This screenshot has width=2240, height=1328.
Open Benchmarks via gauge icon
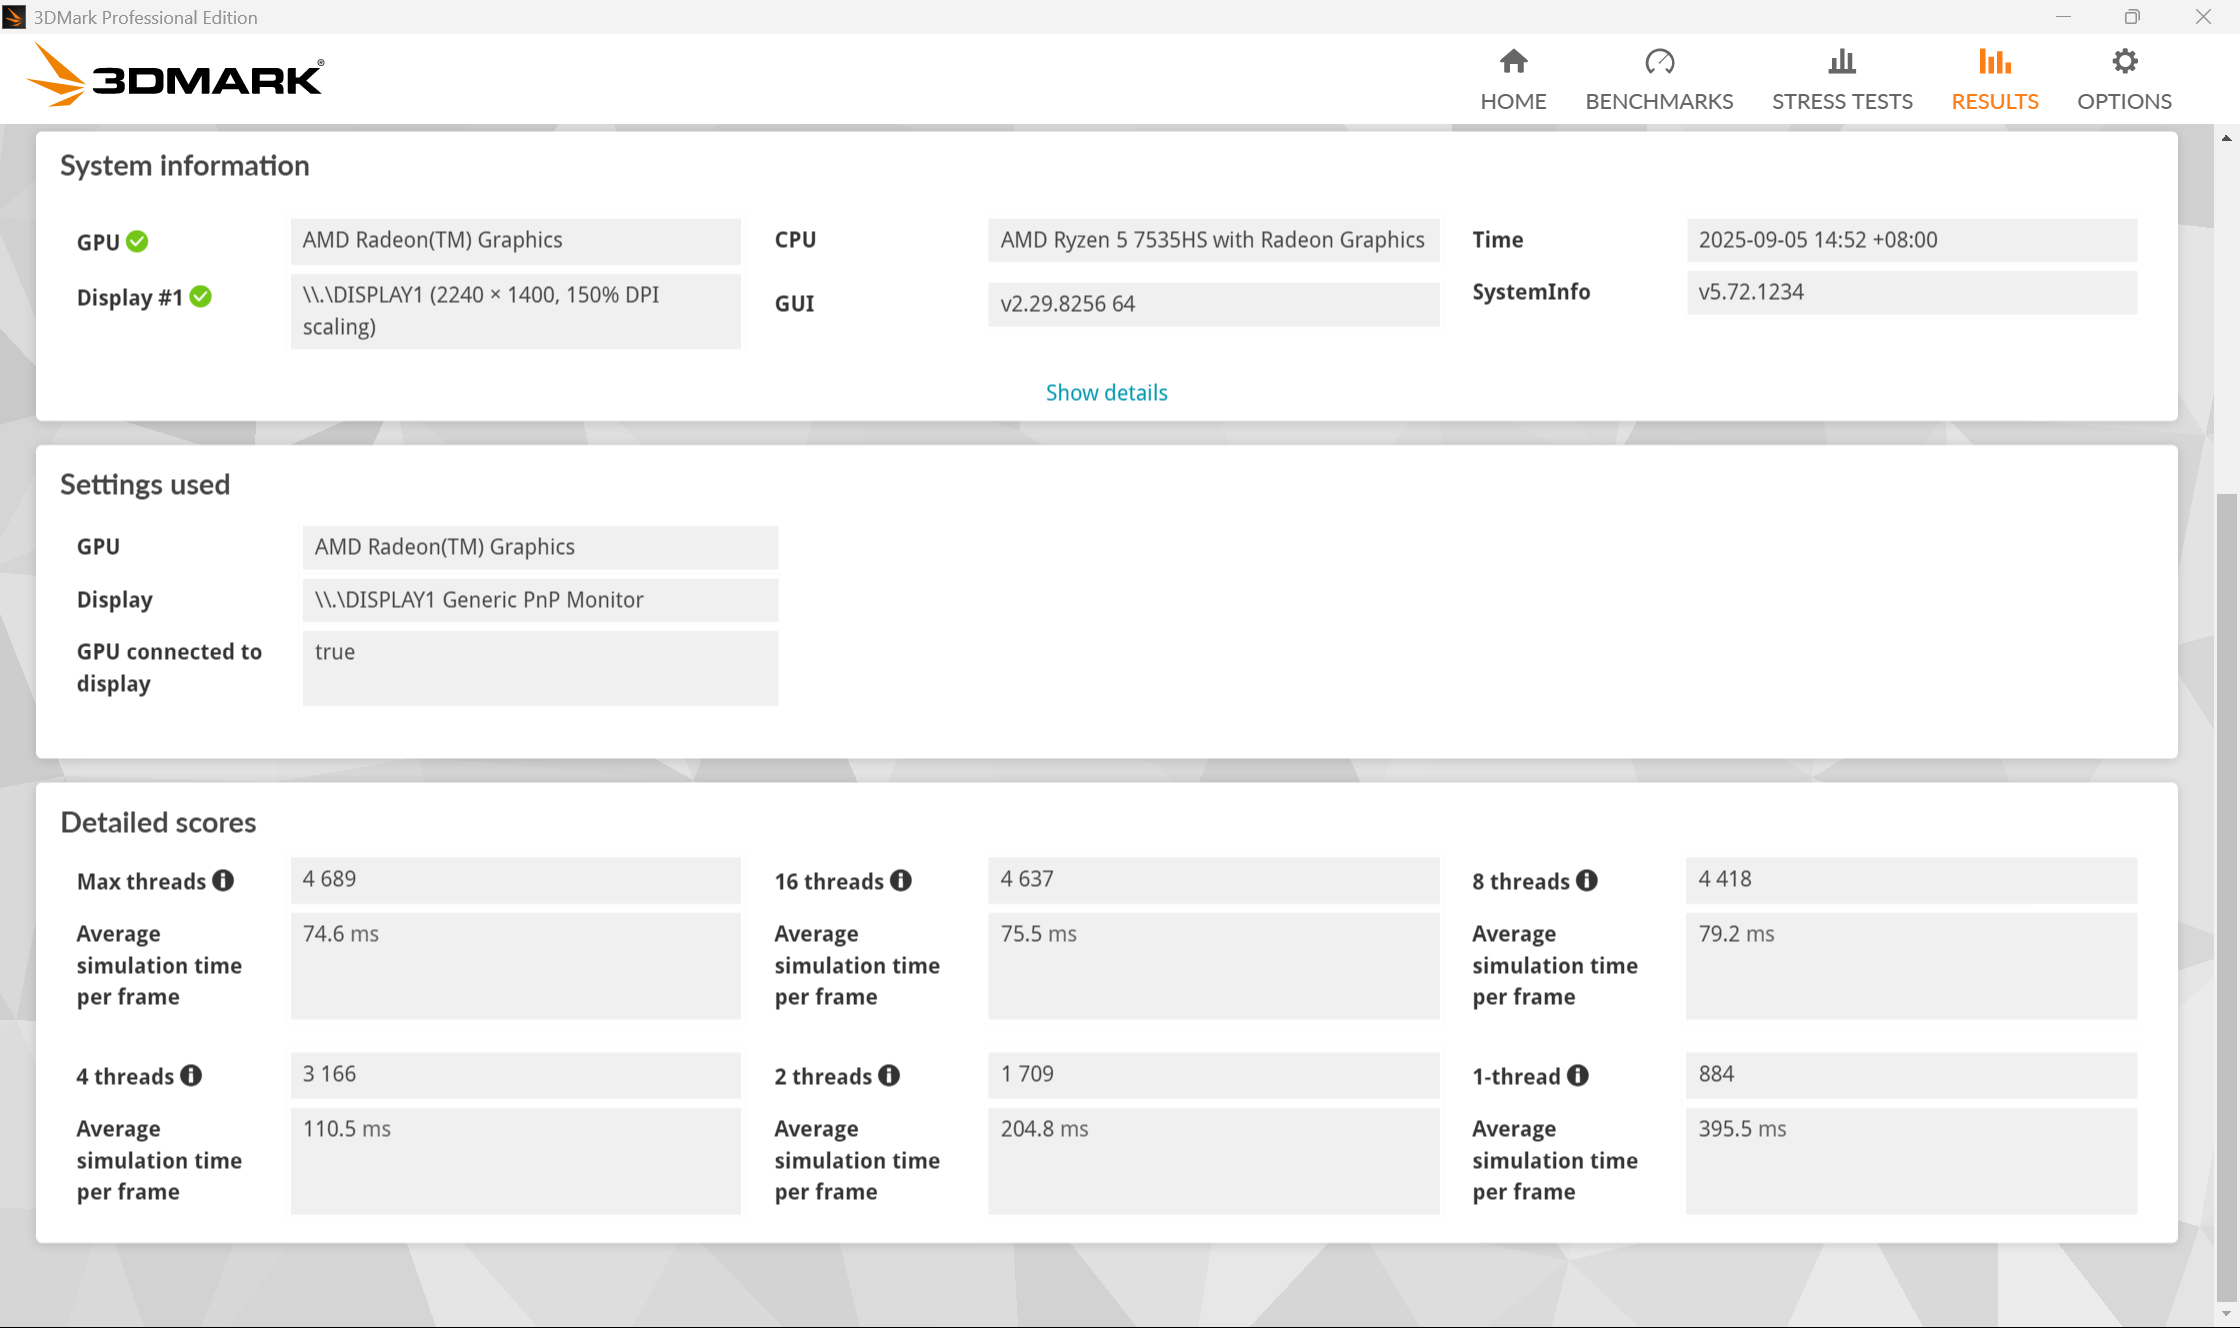click(1659, 62)
